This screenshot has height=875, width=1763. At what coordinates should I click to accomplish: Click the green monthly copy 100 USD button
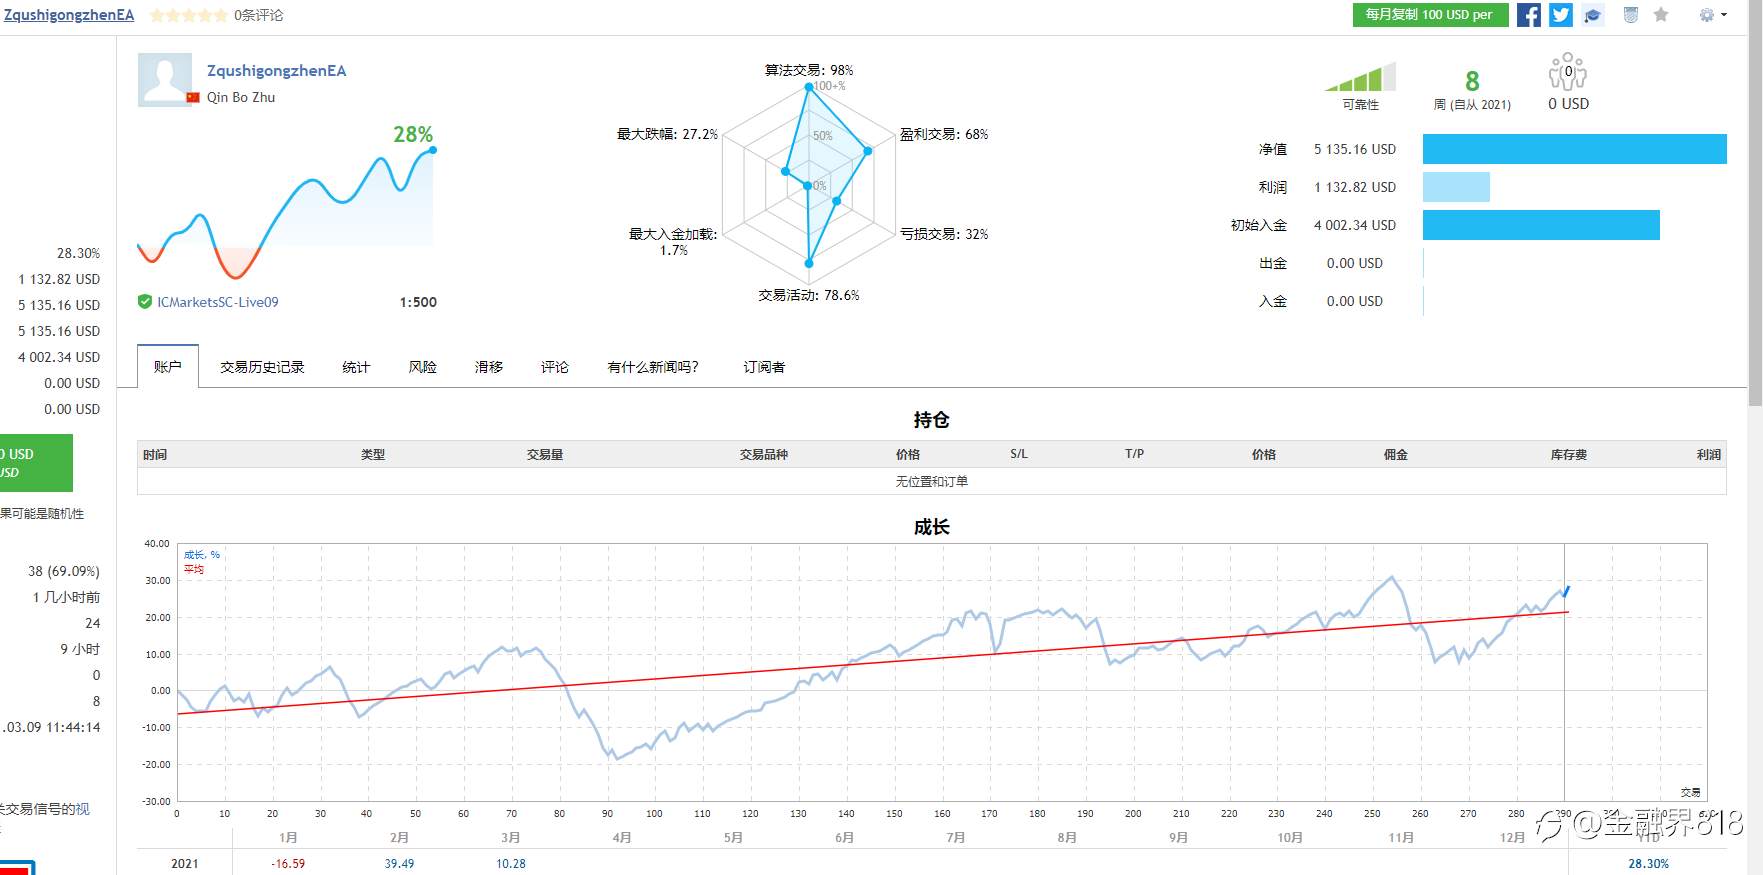tap(1430, 15)
